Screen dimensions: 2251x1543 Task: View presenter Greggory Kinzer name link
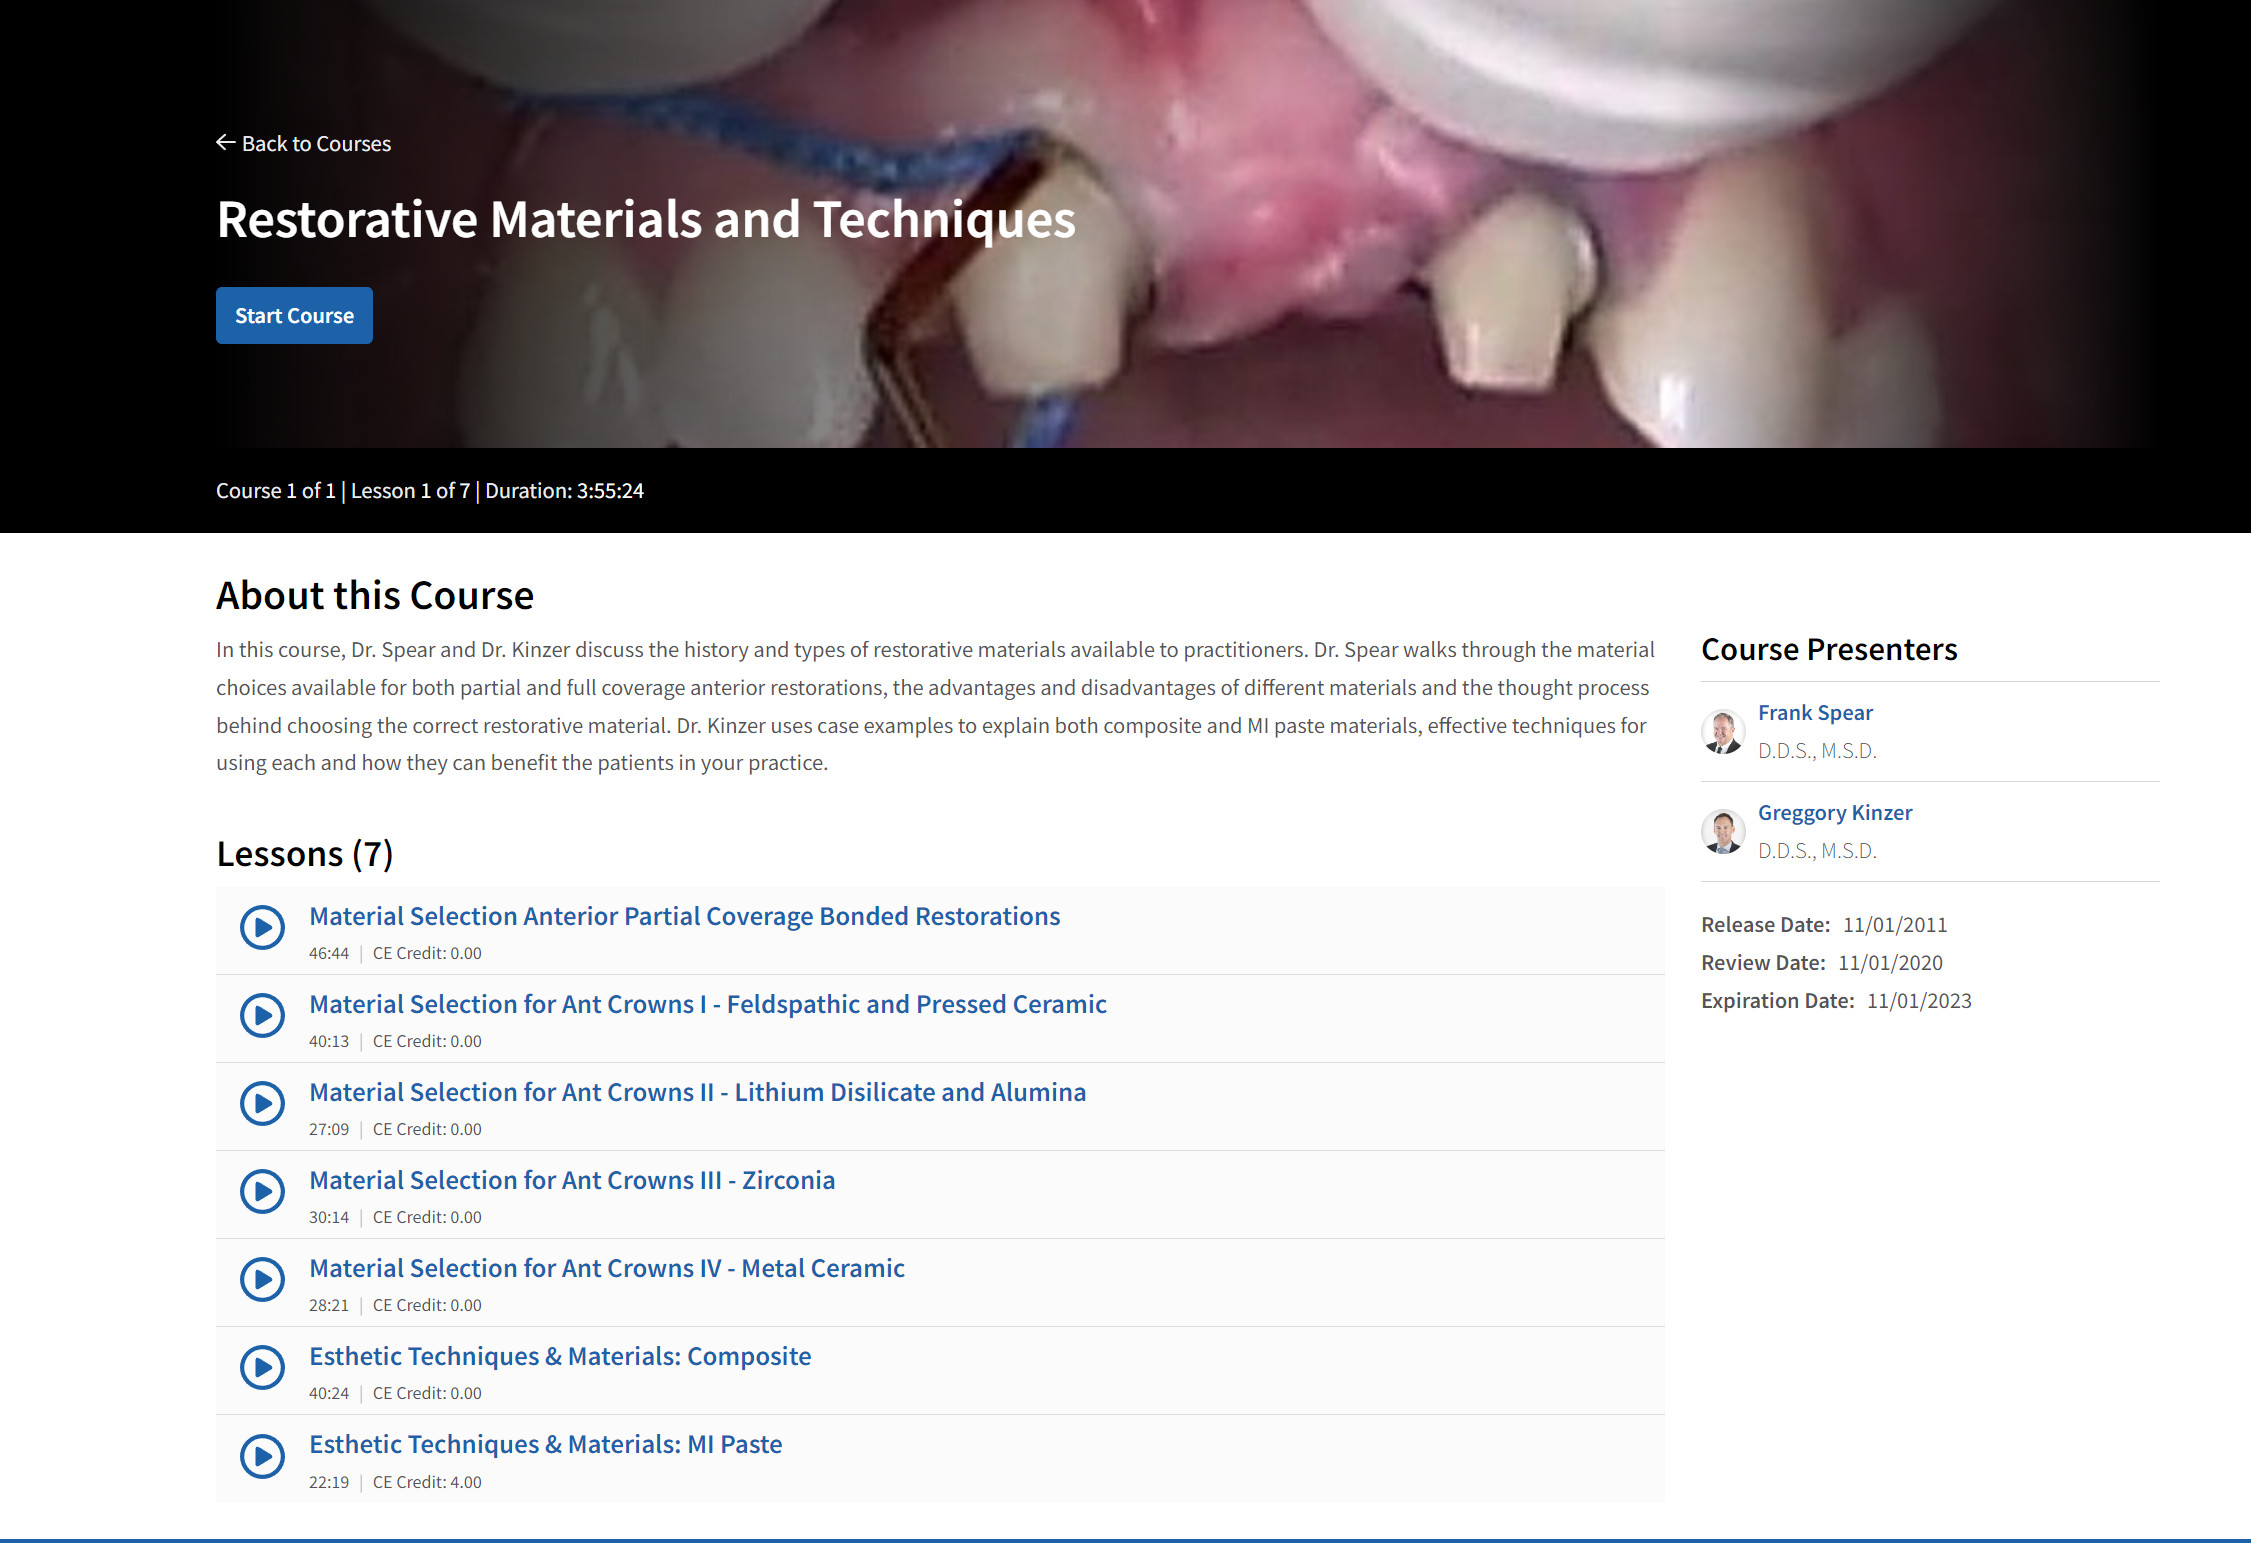click(x=1835, y=813)
